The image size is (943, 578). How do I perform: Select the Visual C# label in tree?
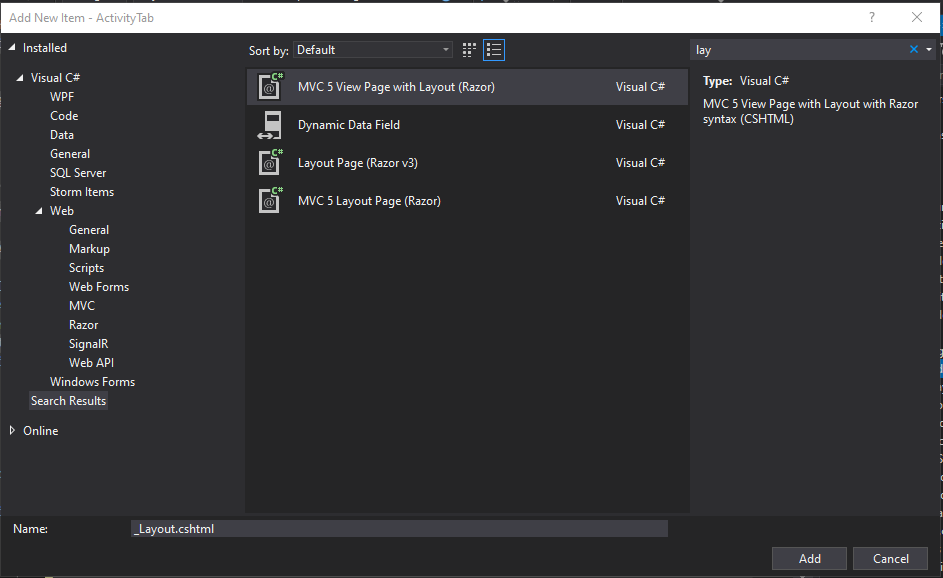(x=55, y=78)
